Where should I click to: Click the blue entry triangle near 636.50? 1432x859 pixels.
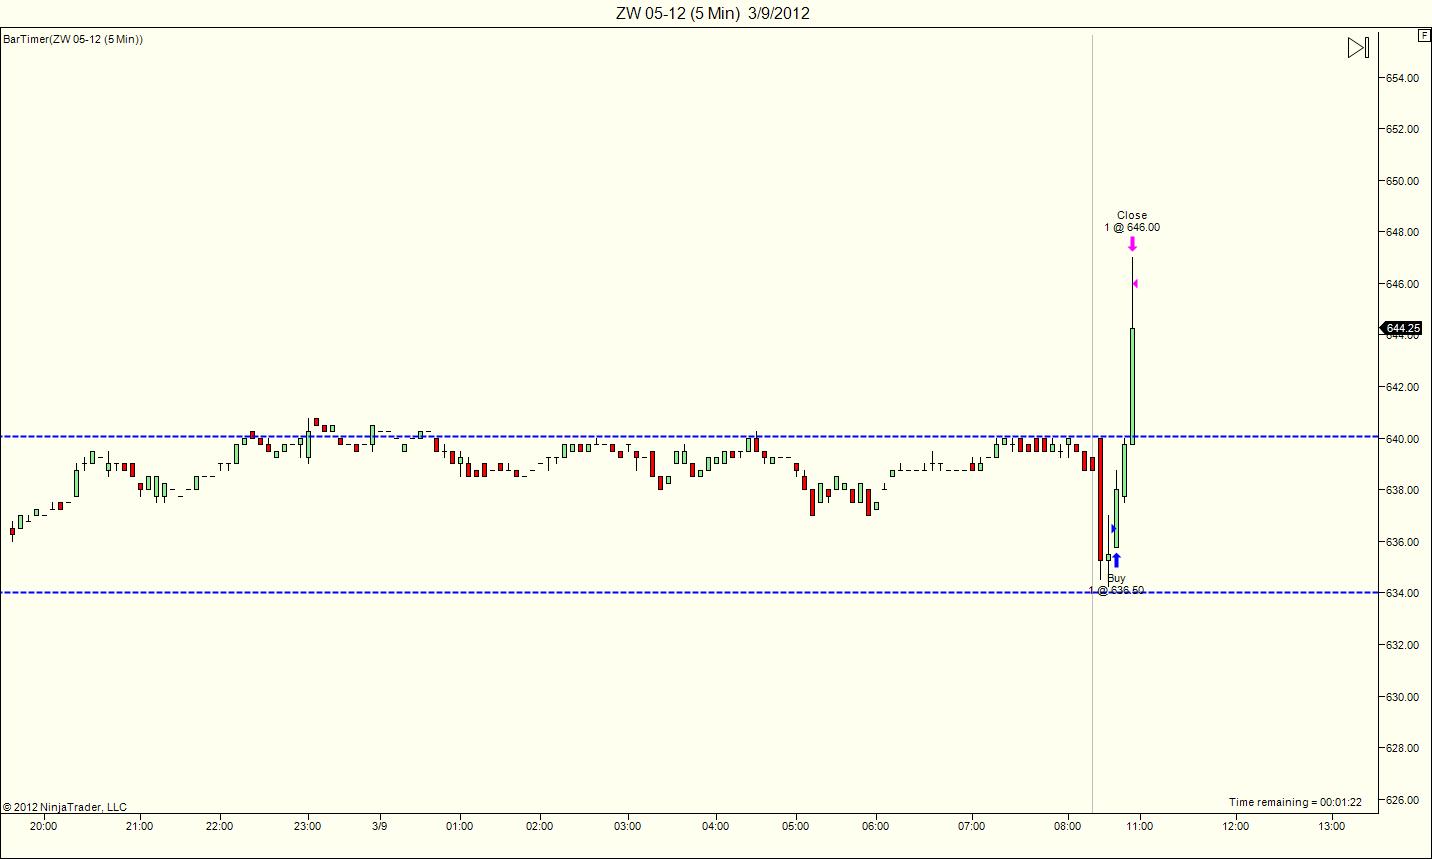pyautogui.click(x=1113, y=528)
